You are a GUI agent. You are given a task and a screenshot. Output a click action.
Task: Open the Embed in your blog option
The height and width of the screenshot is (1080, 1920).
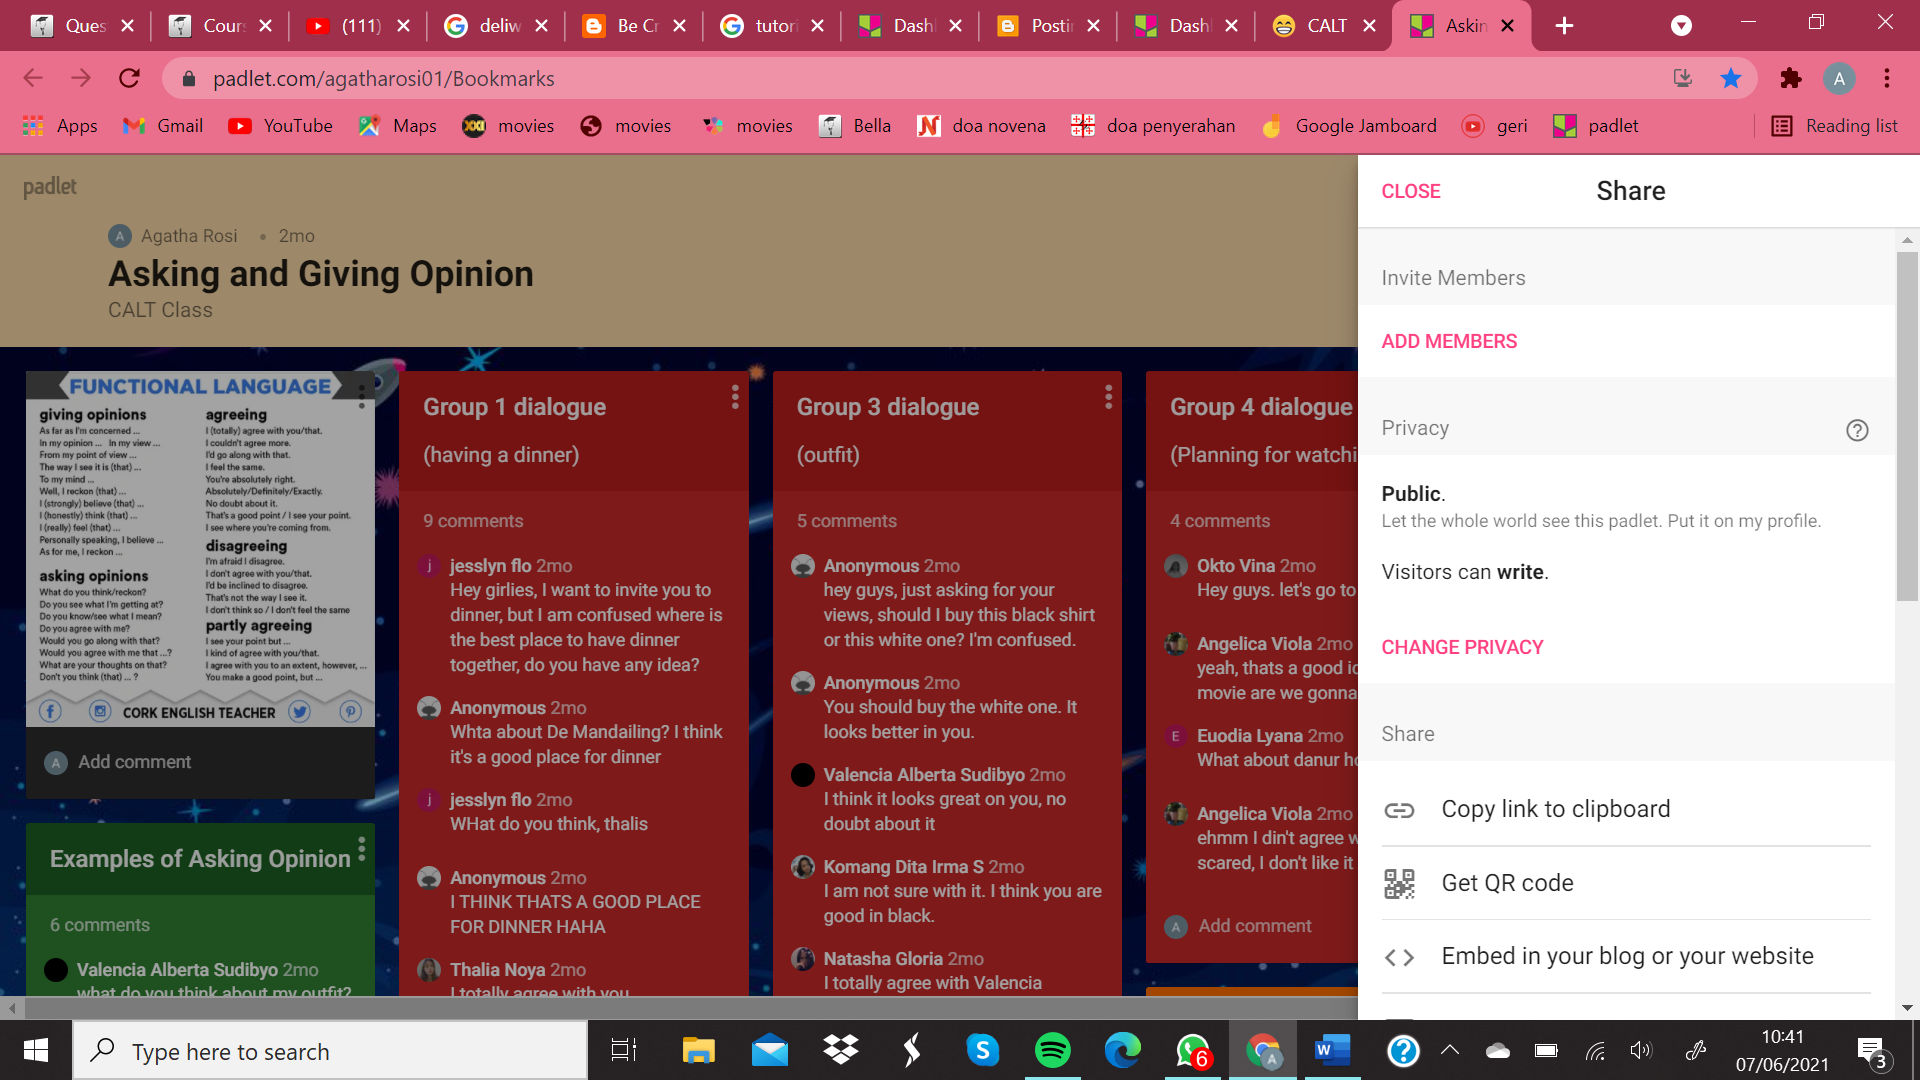point(1400,956)
